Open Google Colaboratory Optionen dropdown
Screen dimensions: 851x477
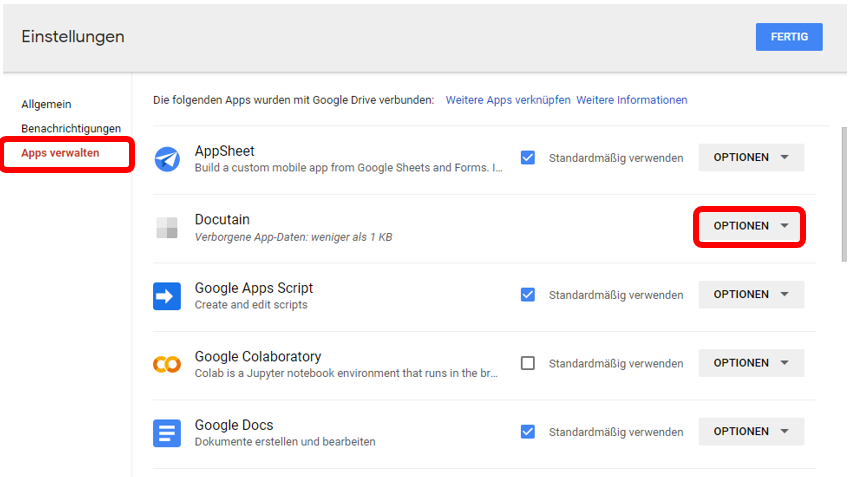click(x=751, y=363)
